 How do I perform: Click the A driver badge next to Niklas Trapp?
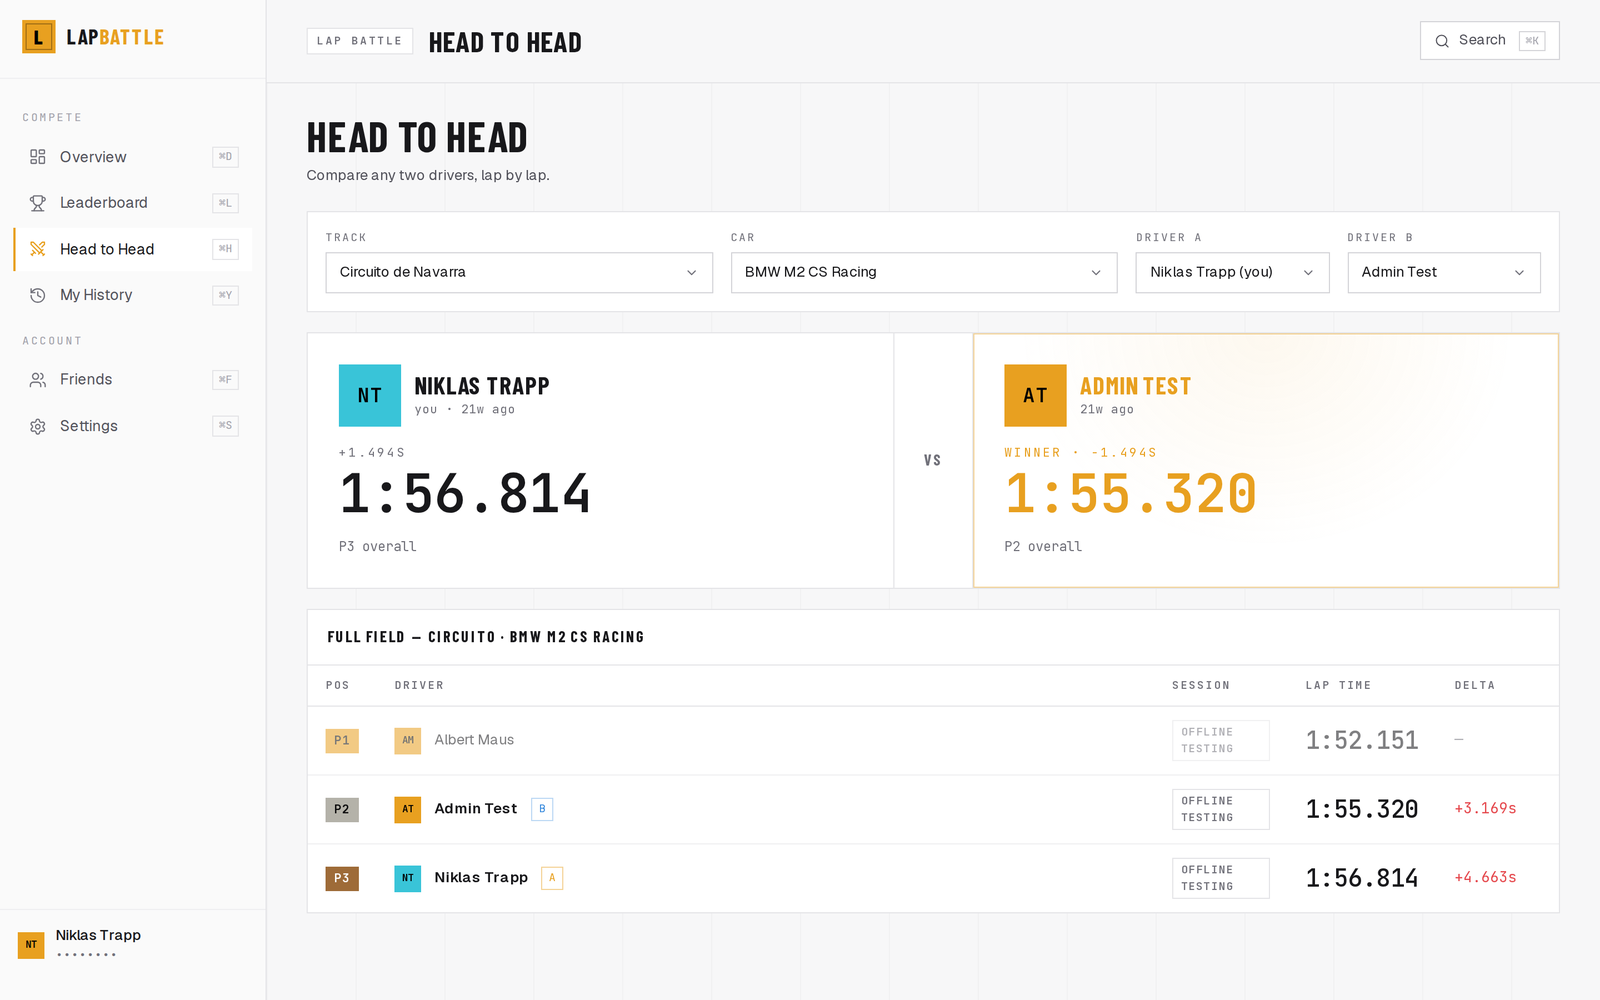pos(552,878)
